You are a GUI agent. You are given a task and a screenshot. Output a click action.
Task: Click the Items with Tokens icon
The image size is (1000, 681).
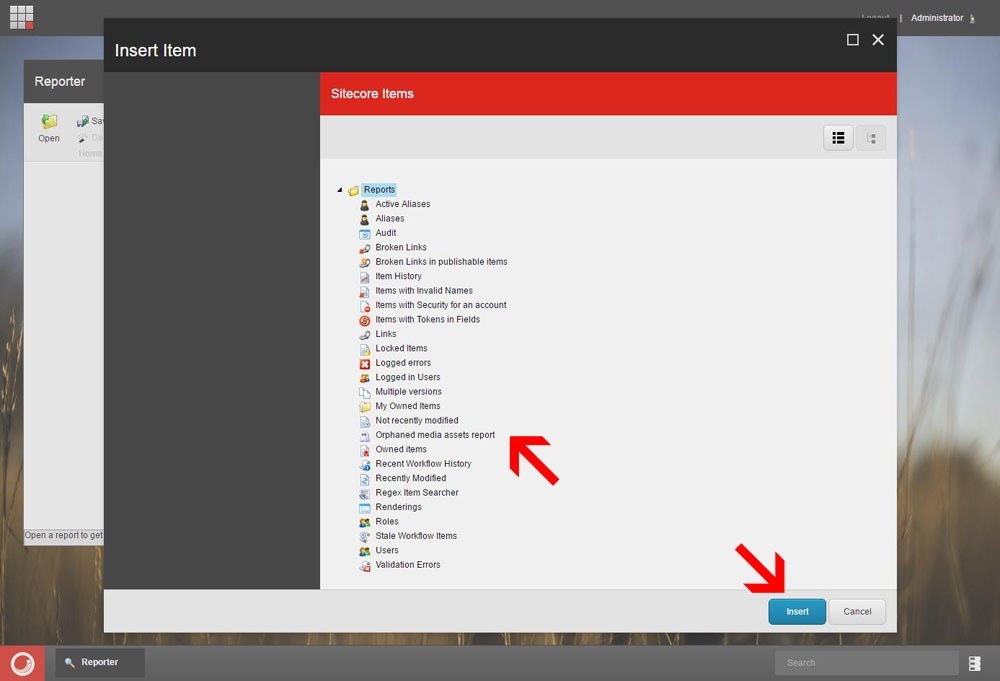point(365,320)
